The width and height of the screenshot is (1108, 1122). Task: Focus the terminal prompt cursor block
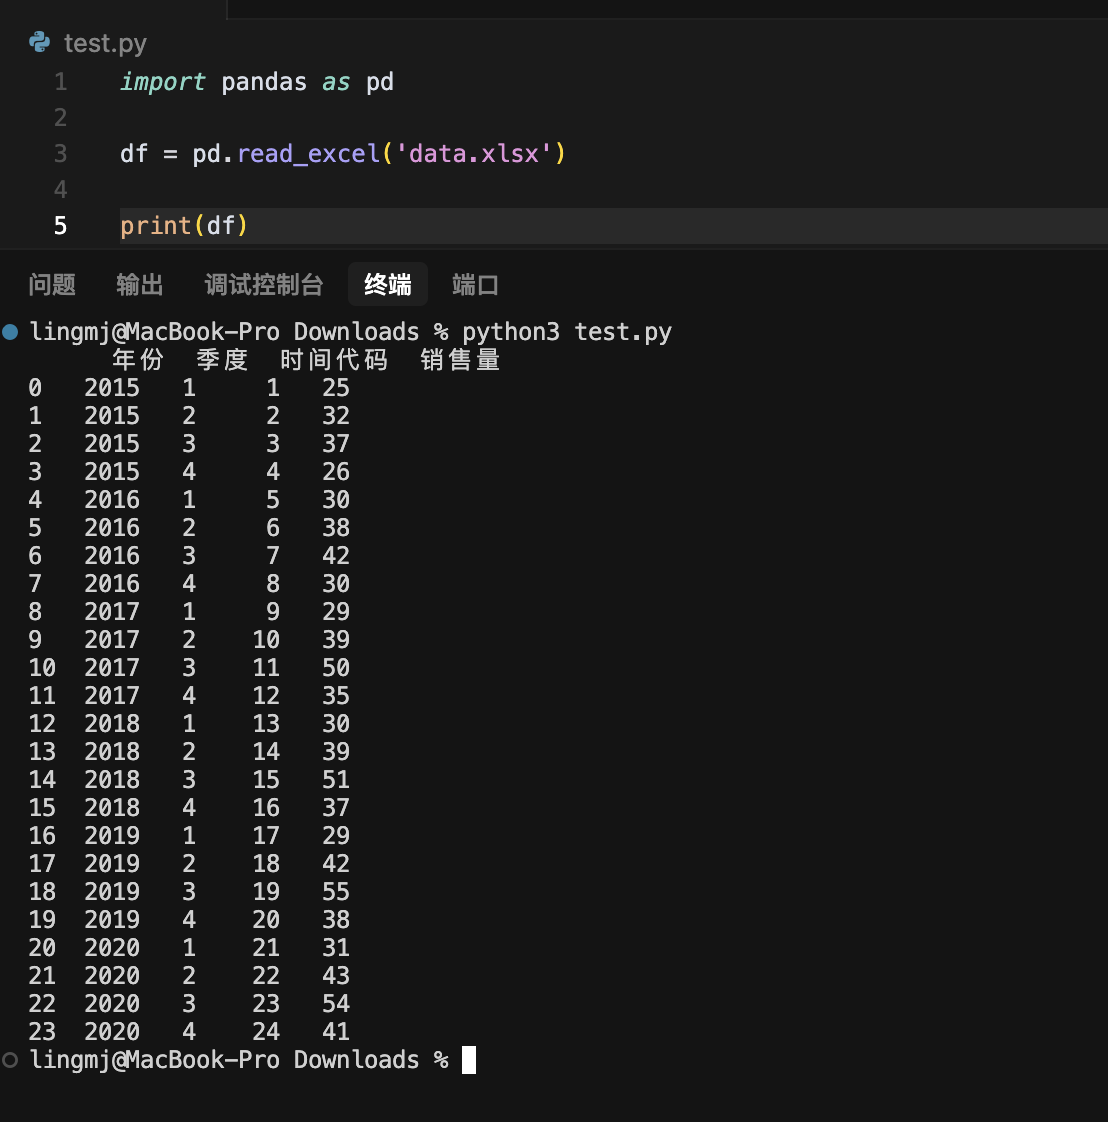(469, 1060)
